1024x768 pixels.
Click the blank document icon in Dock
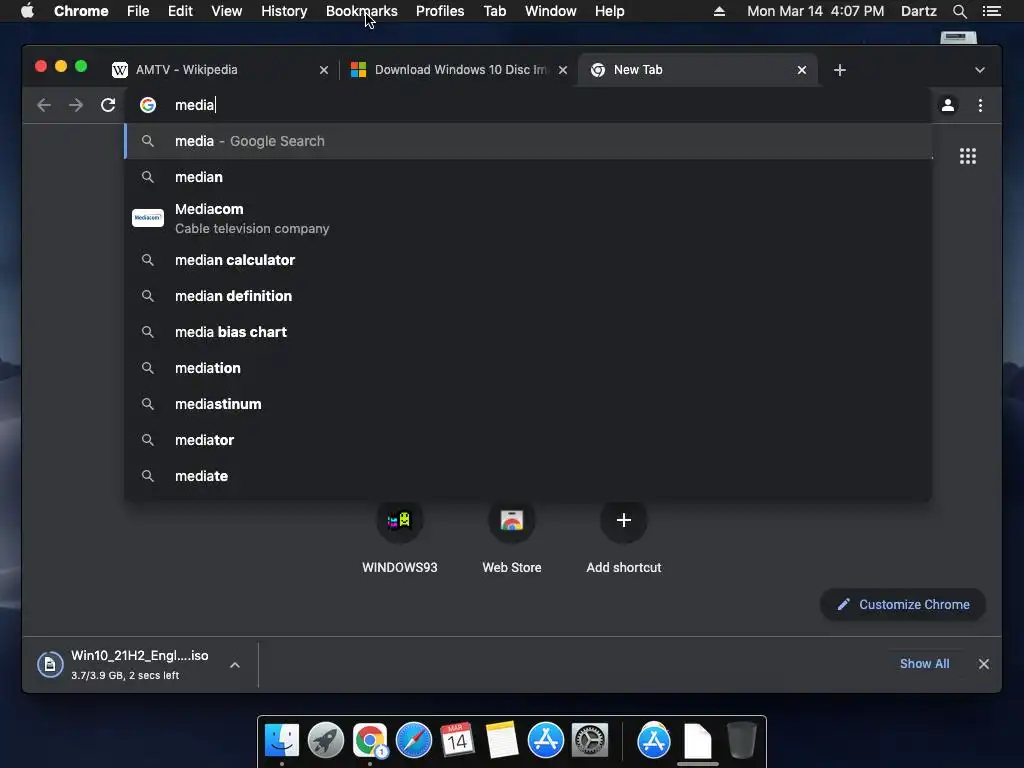click(697, 740)
